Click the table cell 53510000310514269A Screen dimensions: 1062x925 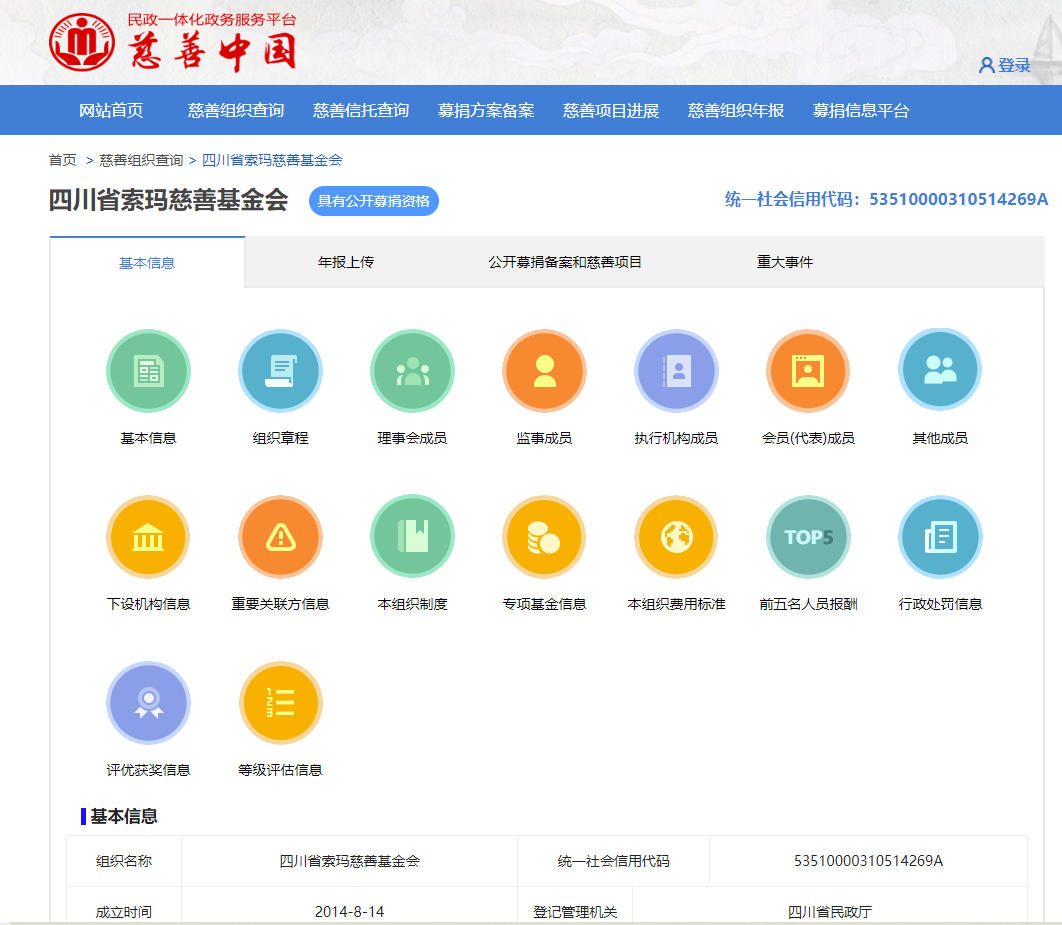pyautogui.click(x=868, y=861)
